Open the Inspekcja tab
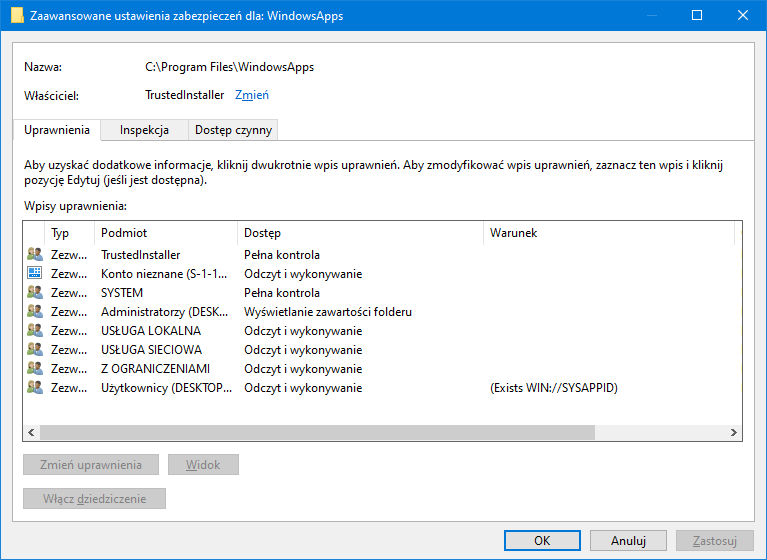Screen dimensions: 767x560 click(x=144, y=130)
